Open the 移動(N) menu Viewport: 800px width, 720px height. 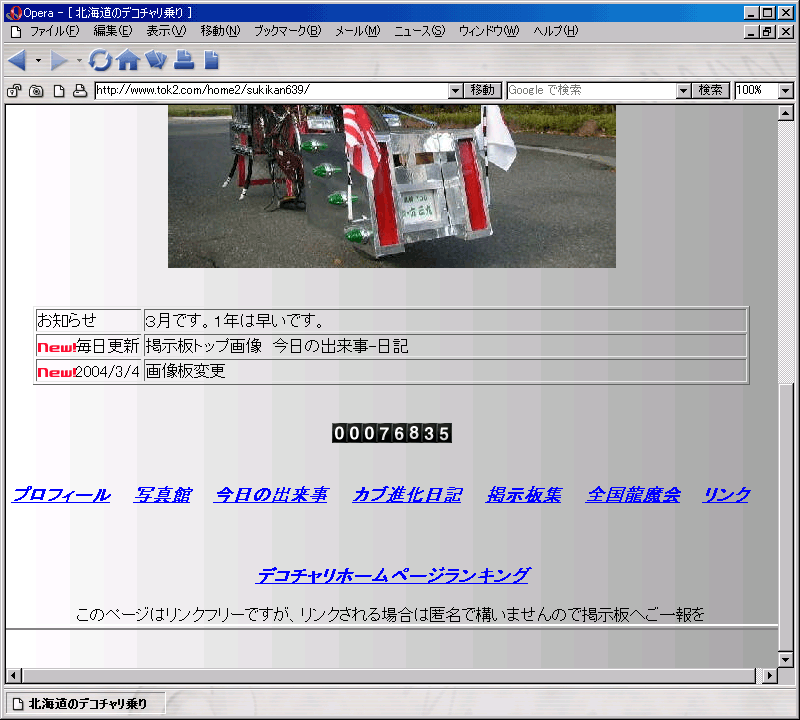point(220,31)
